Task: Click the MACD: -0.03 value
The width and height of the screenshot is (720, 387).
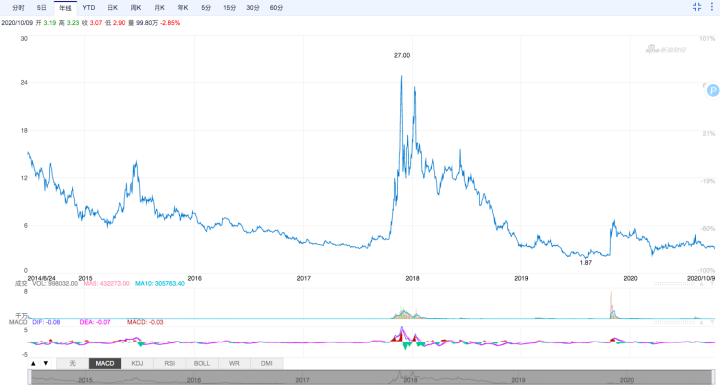Action: pos(145,322)
